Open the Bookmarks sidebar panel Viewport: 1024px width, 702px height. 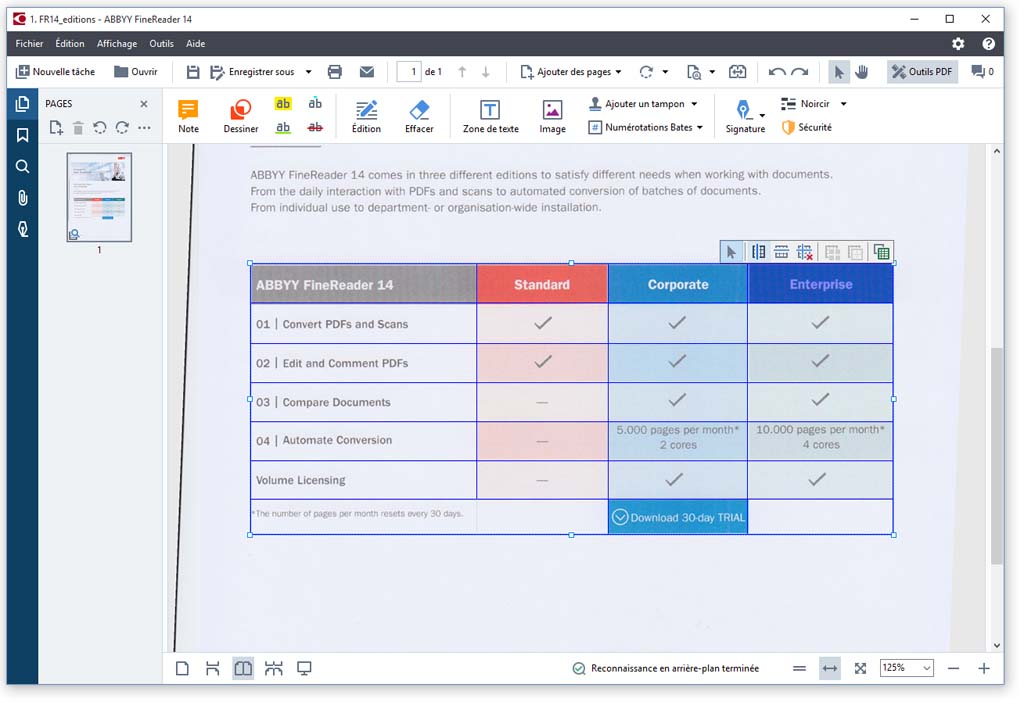click(x=22, y=135)
